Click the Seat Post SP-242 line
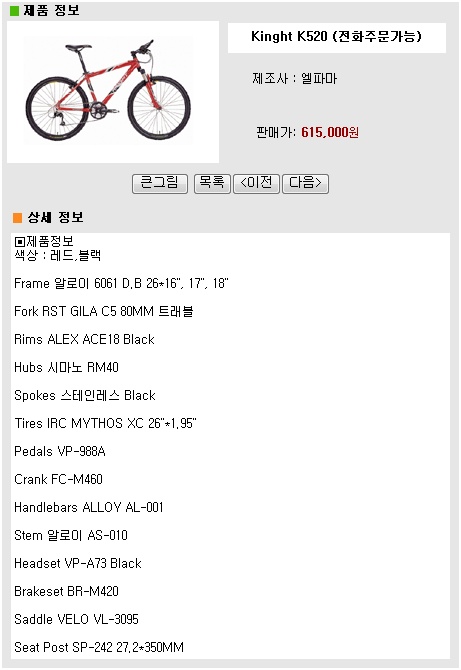 coord(99,647)
